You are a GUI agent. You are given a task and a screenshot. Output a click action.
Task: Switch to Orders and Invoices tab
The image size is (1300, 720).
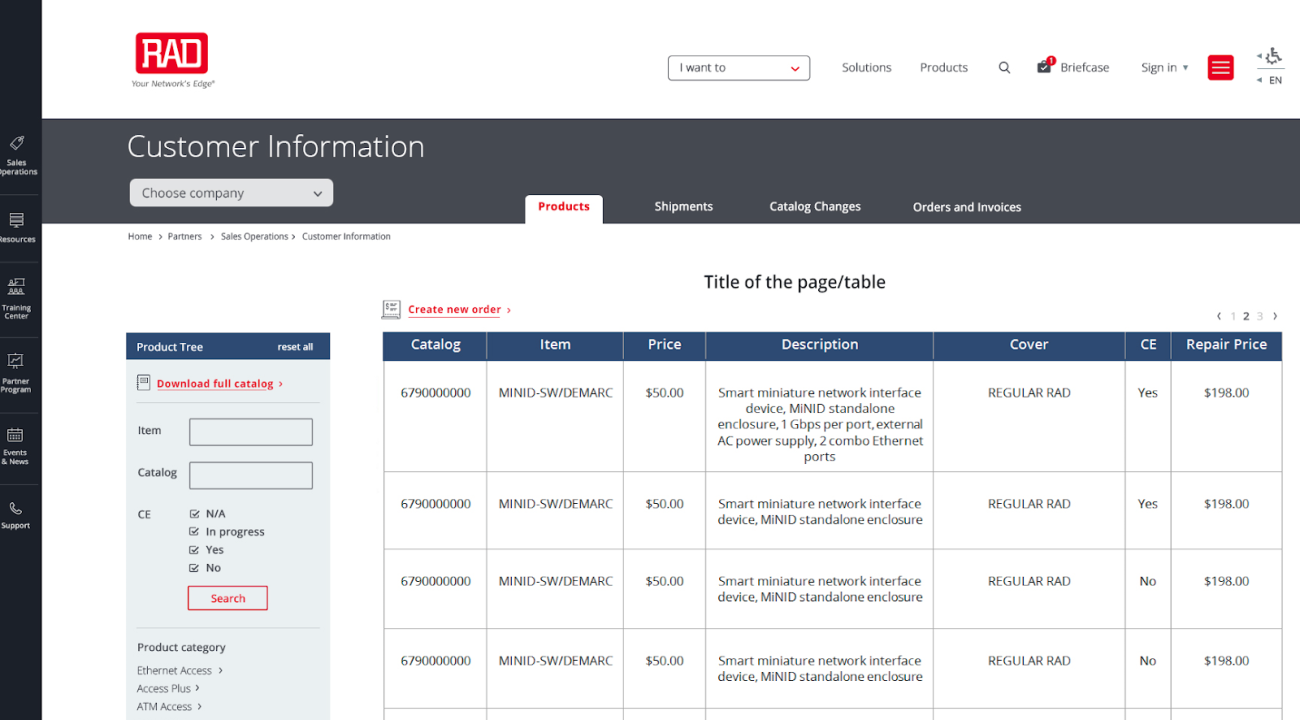click(966, 207)
